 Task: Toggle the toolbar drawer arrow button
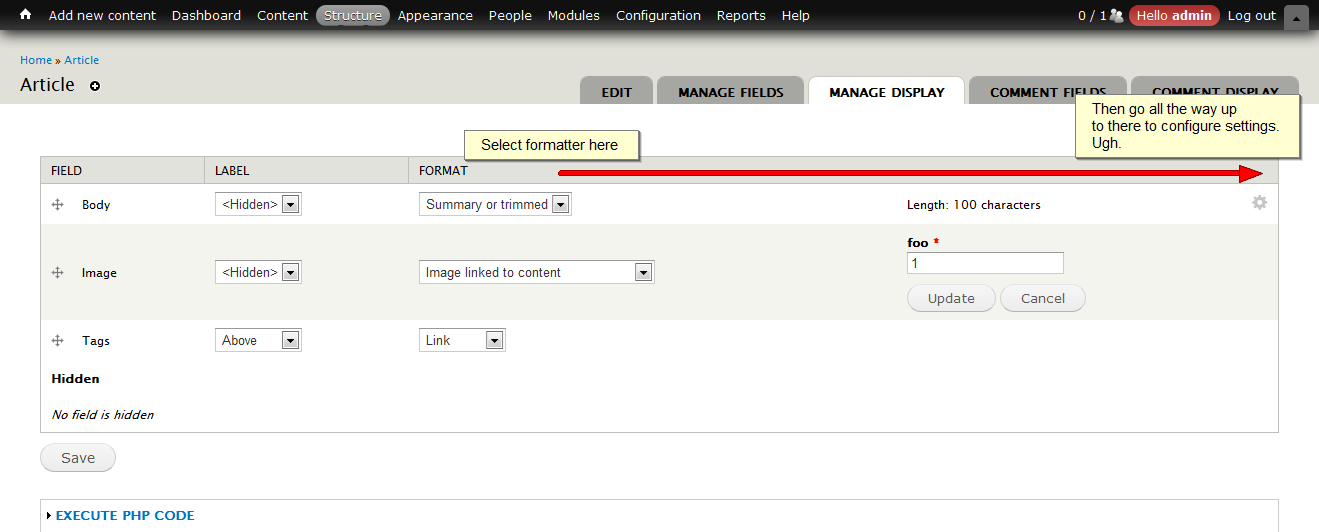1296,17
